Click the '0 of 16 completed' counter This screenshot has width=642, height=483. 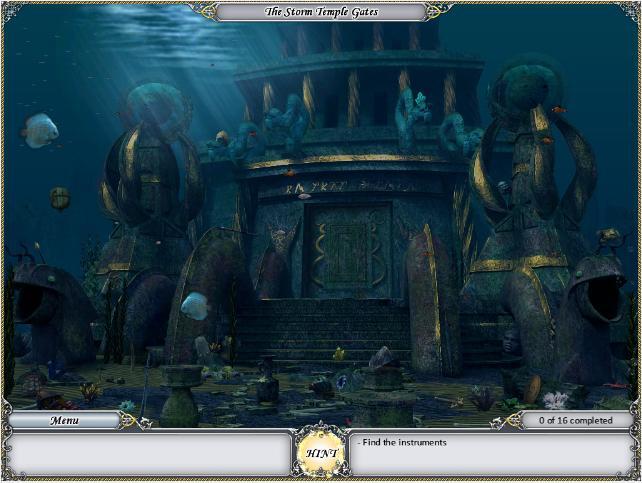576,420
